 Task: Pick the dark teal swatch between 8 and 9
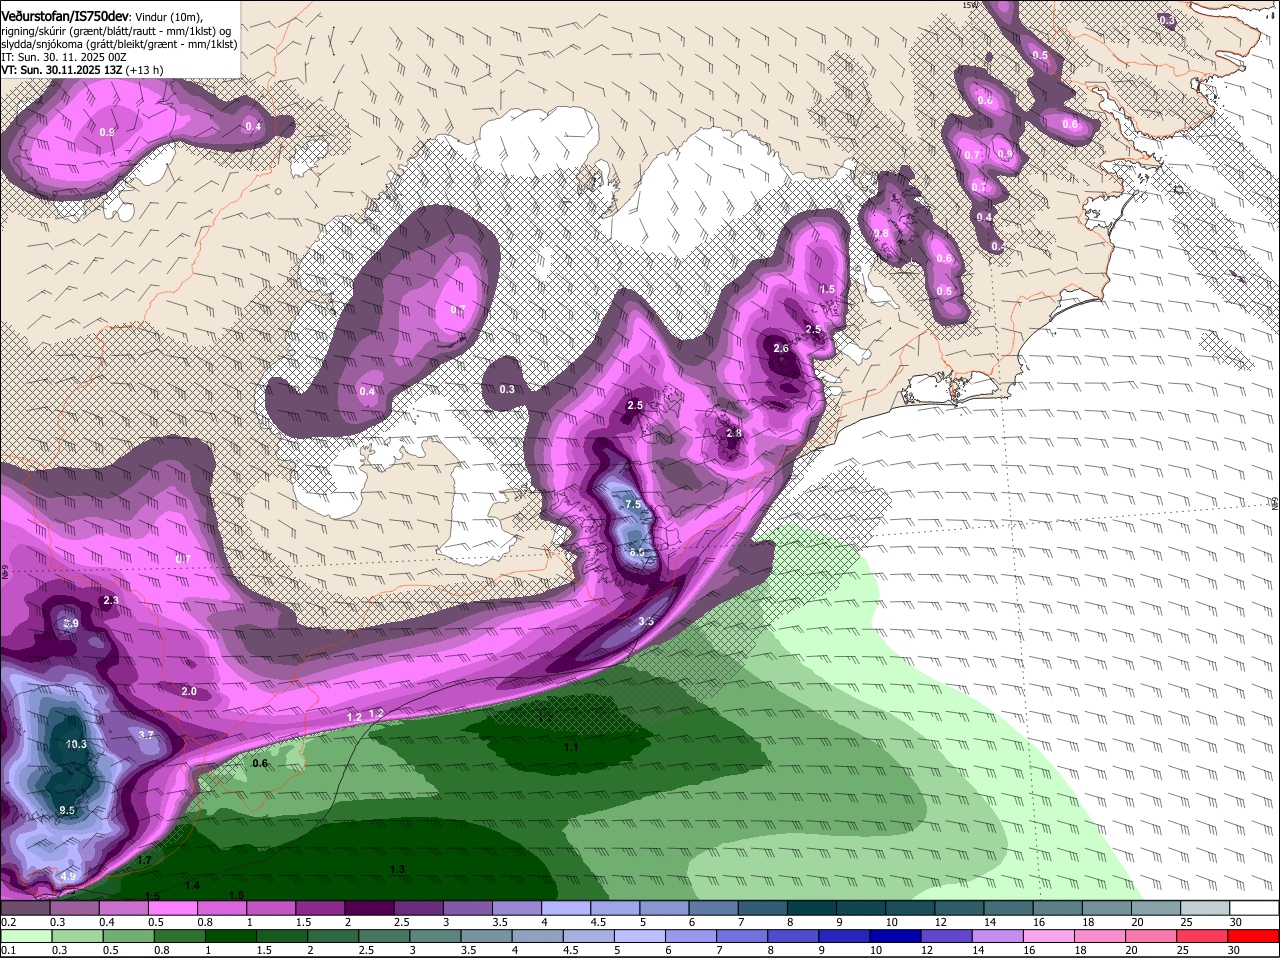coord(812,908)
